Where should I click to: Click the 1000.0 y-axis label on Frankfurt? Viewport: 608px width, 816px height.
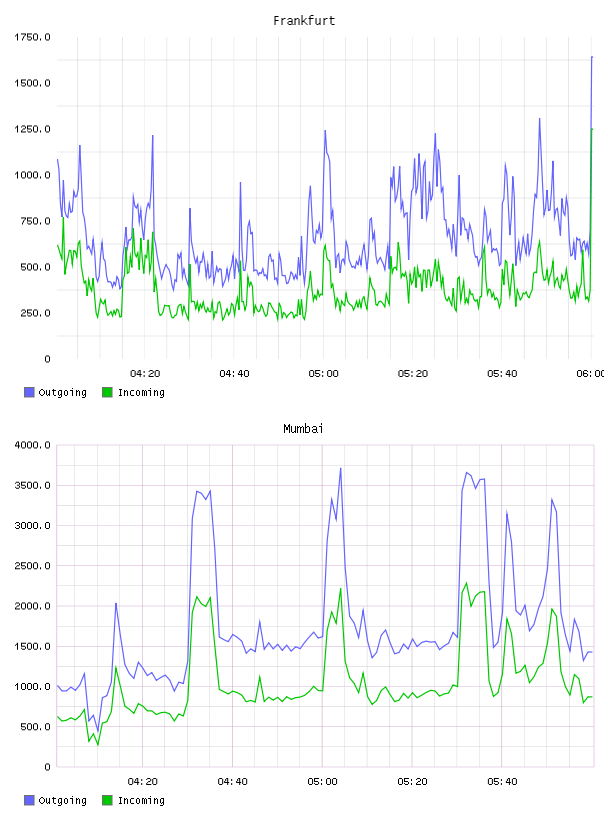click(x=32, y=175)
